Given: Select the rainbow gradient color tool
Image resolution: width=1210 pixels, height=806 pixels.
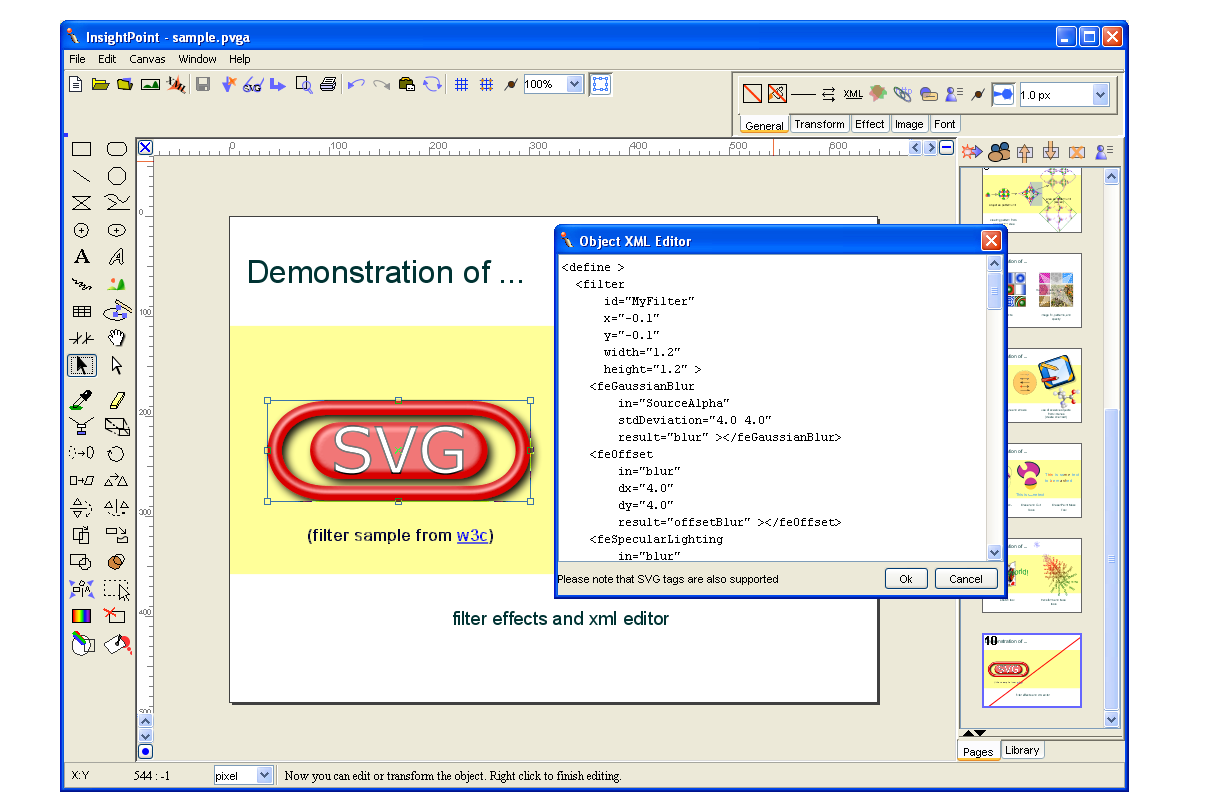Looking at the screenshot, I should tap(82, 616).
